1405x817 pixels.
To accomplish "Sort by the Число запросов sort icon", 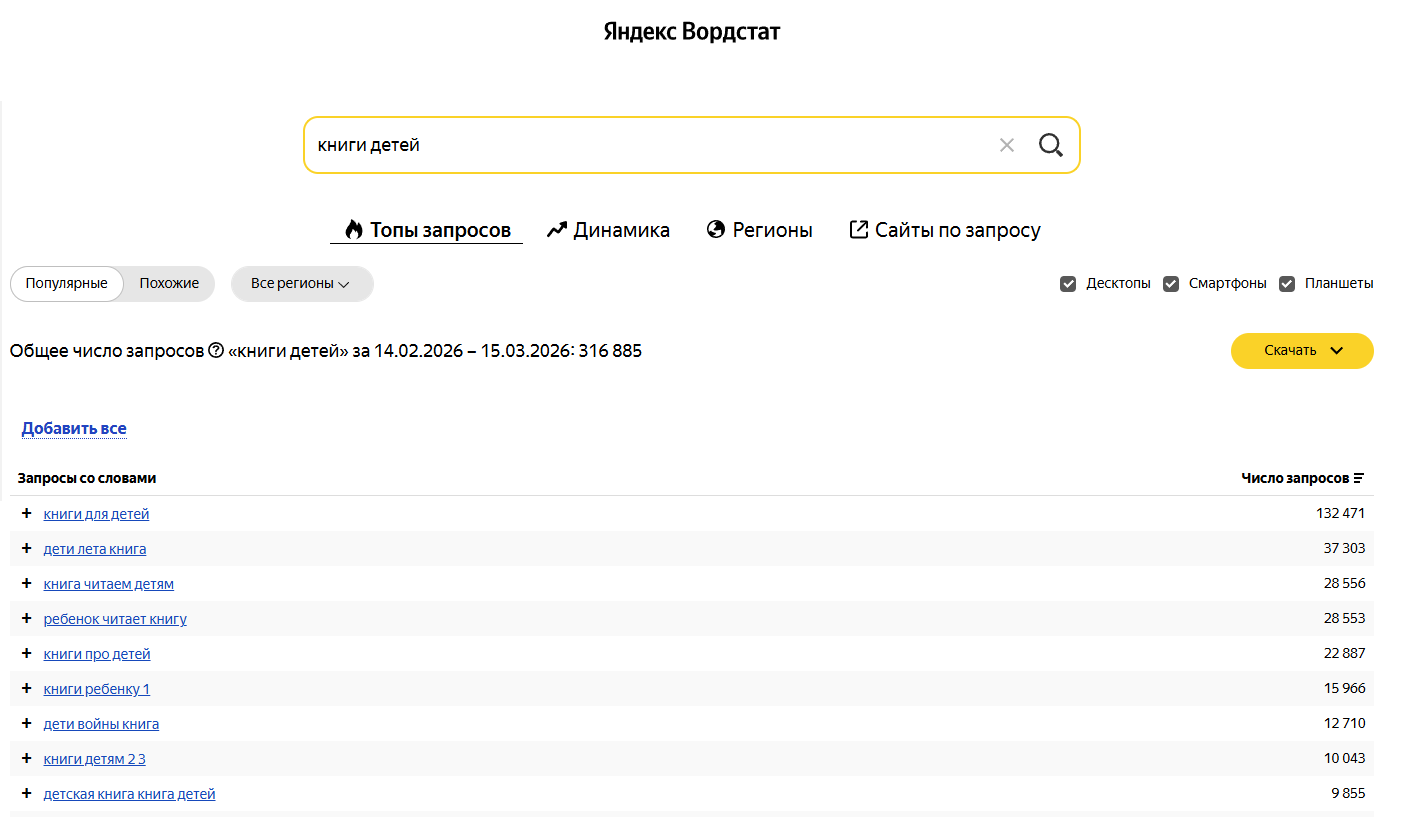I will [x=1358, y=478].
